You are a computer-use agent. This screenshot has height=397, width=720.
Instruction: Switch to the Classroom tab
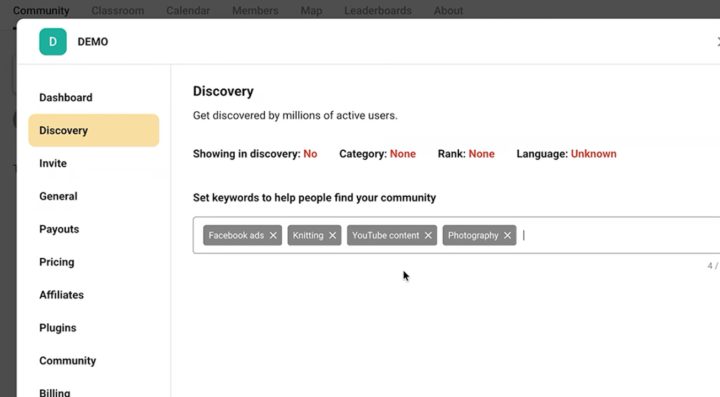point(118,11)
